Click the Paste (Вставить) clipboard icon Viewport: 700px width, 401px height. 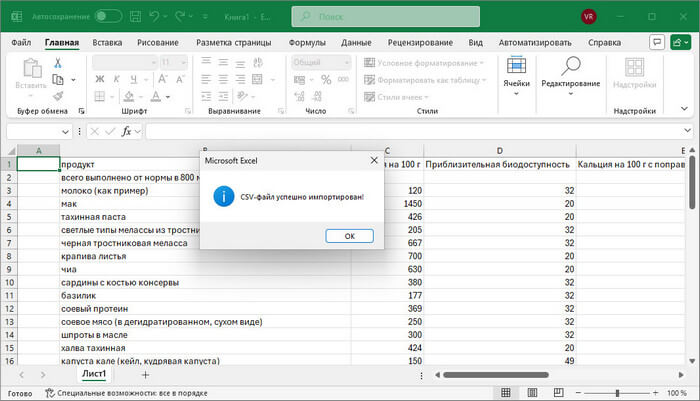31,70
